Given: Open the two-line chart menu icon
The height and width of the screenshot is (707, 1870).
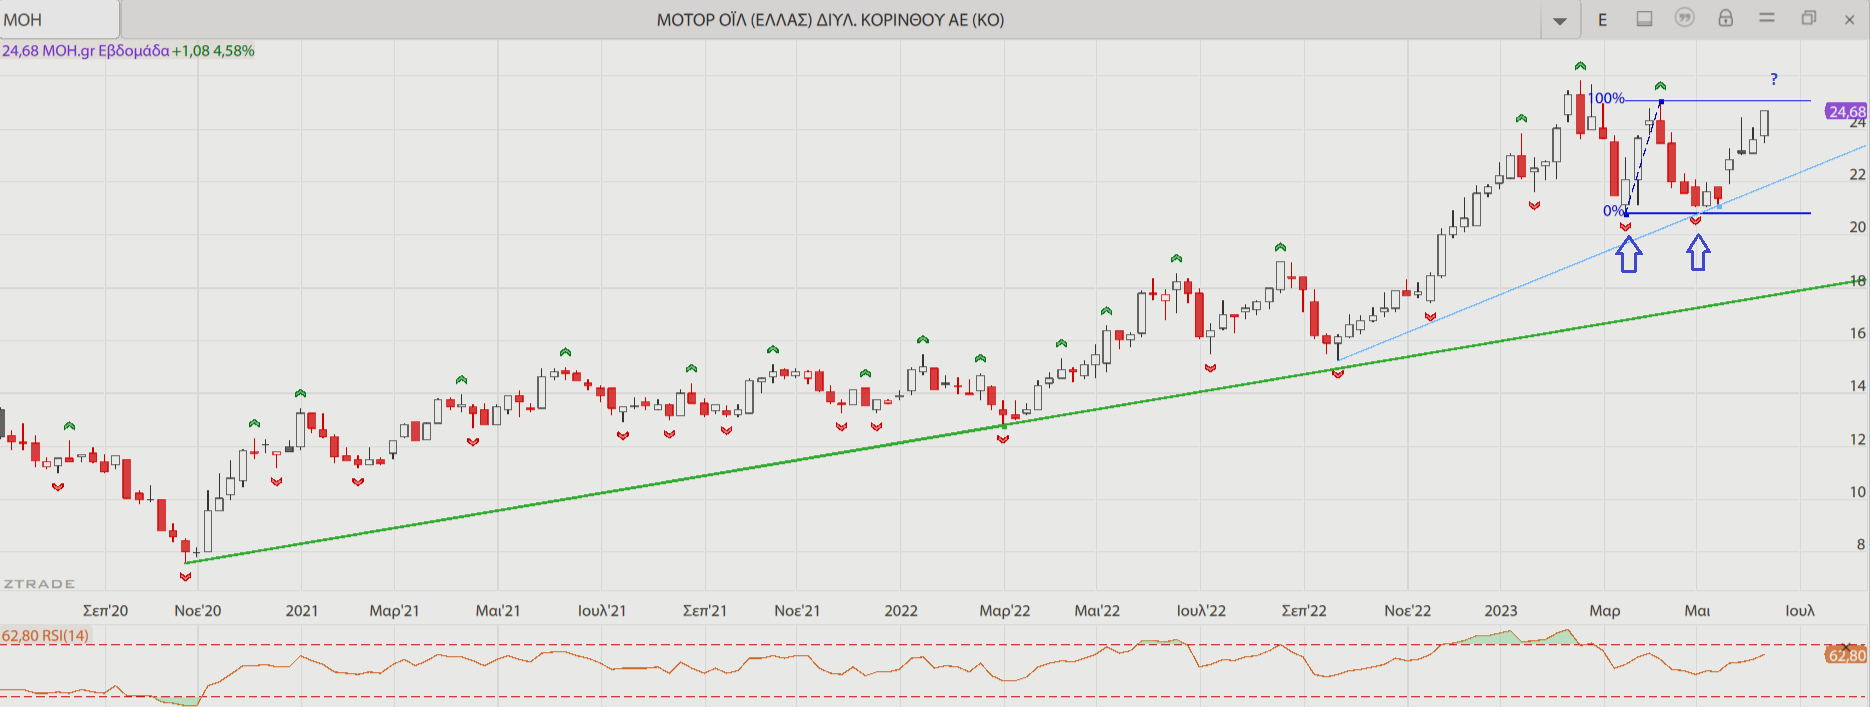Looking at the screenshot, I should click(x=1767, y=18).
